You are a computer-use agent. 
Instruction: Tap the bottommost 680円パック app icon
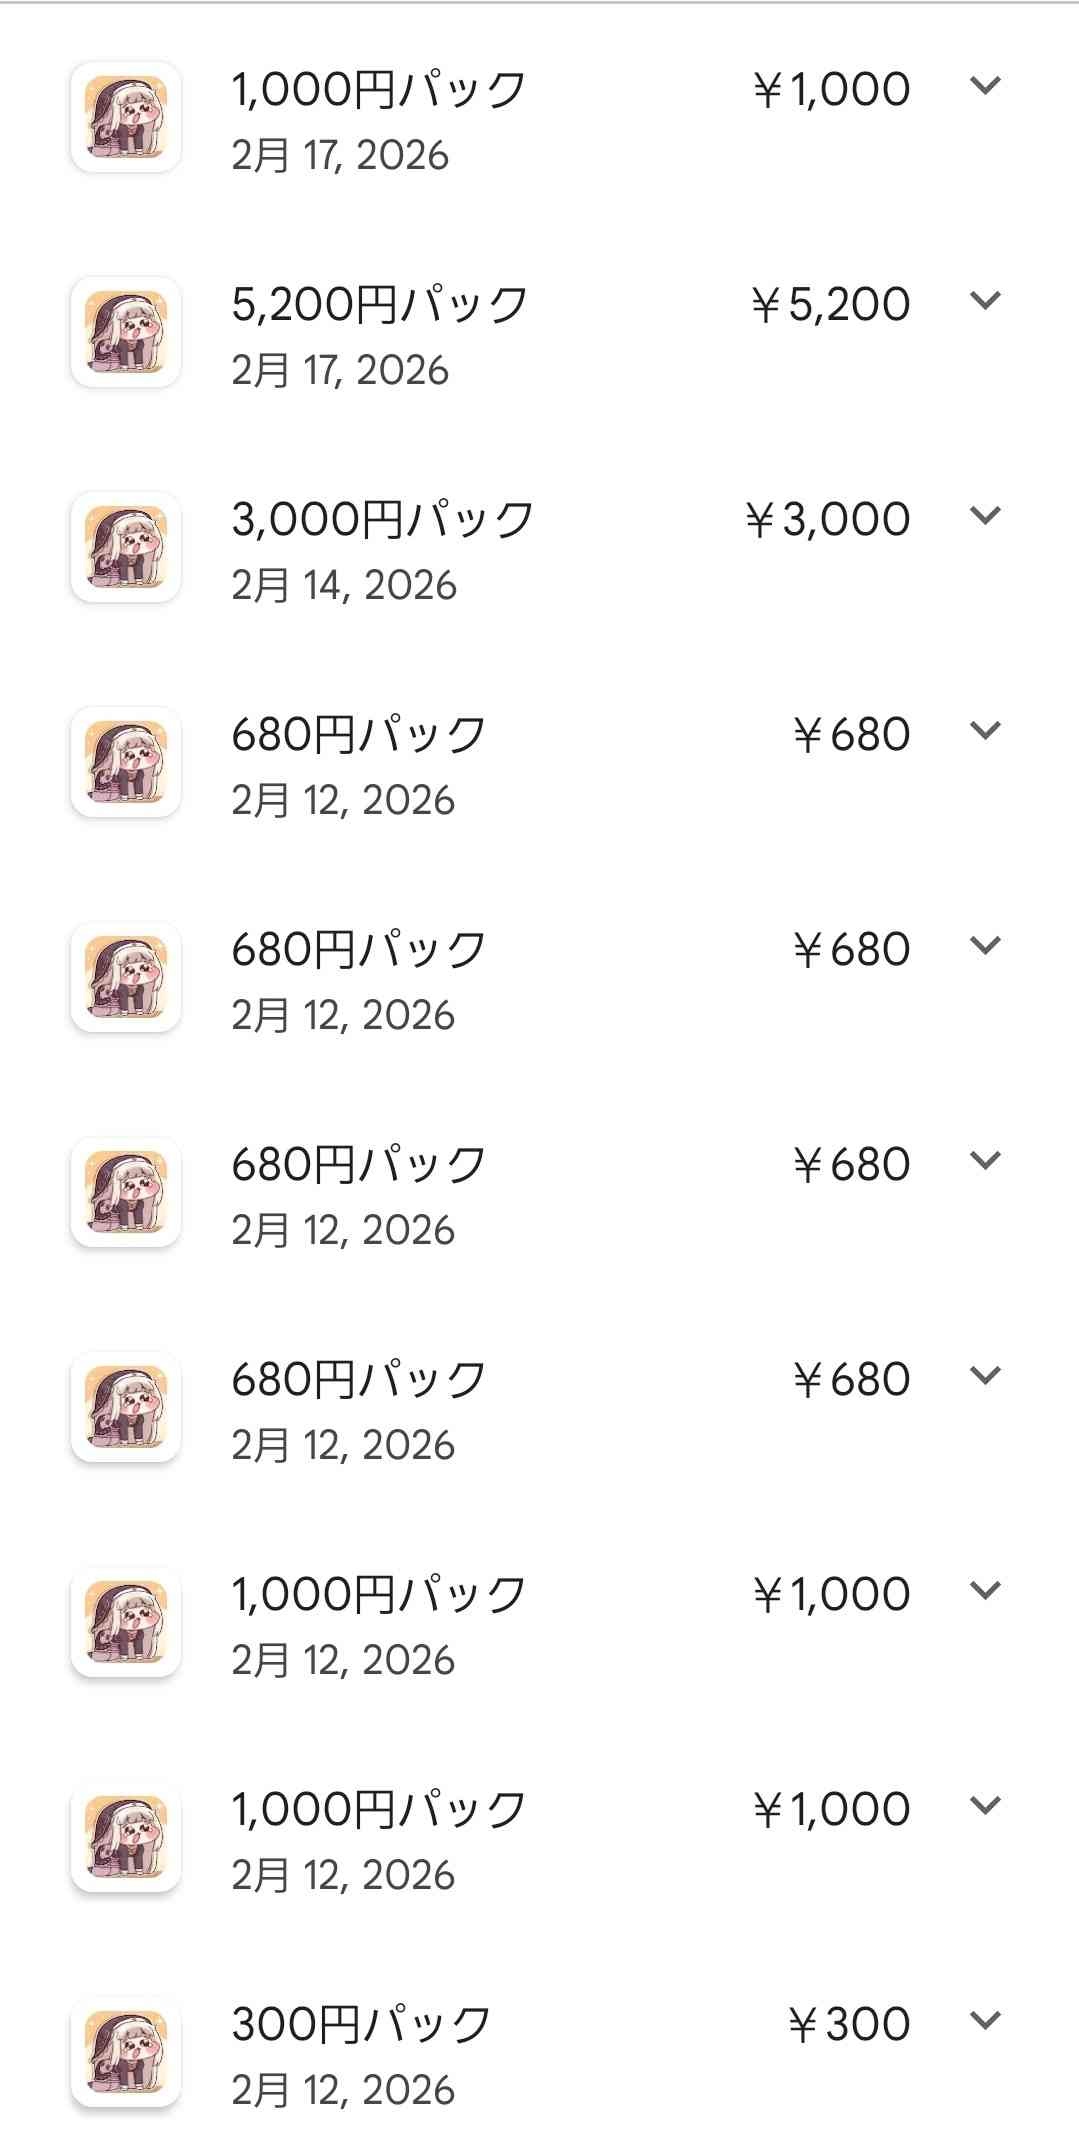pos(126,1407)
